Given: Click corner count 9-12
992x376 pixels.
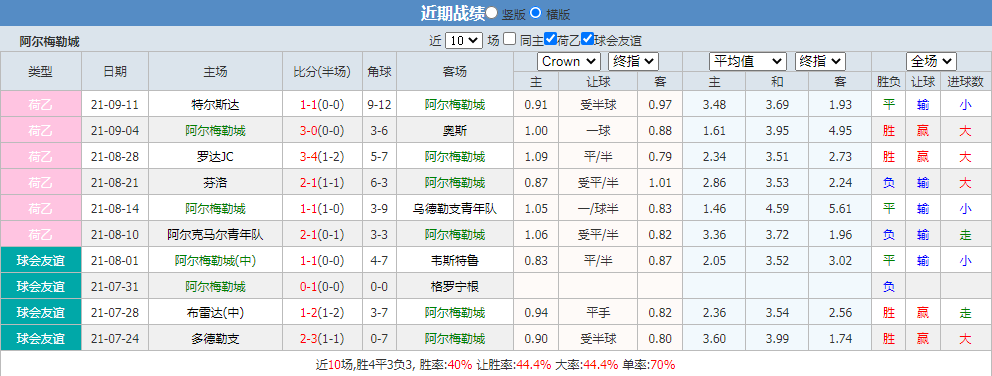Looking at the screenshot, I should click(380, 105).
